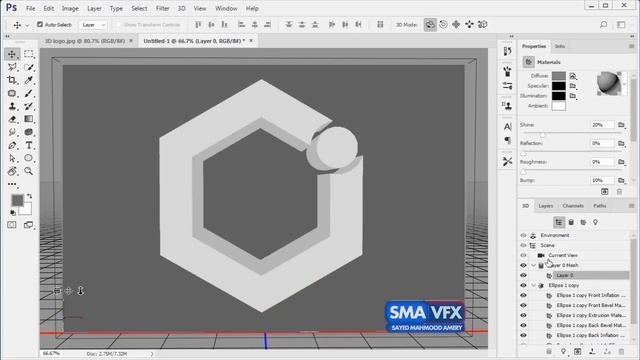The height and width of the screenshot is (360, 640).
Task: Switch to the Info panel tab
Action: (560, 46)
